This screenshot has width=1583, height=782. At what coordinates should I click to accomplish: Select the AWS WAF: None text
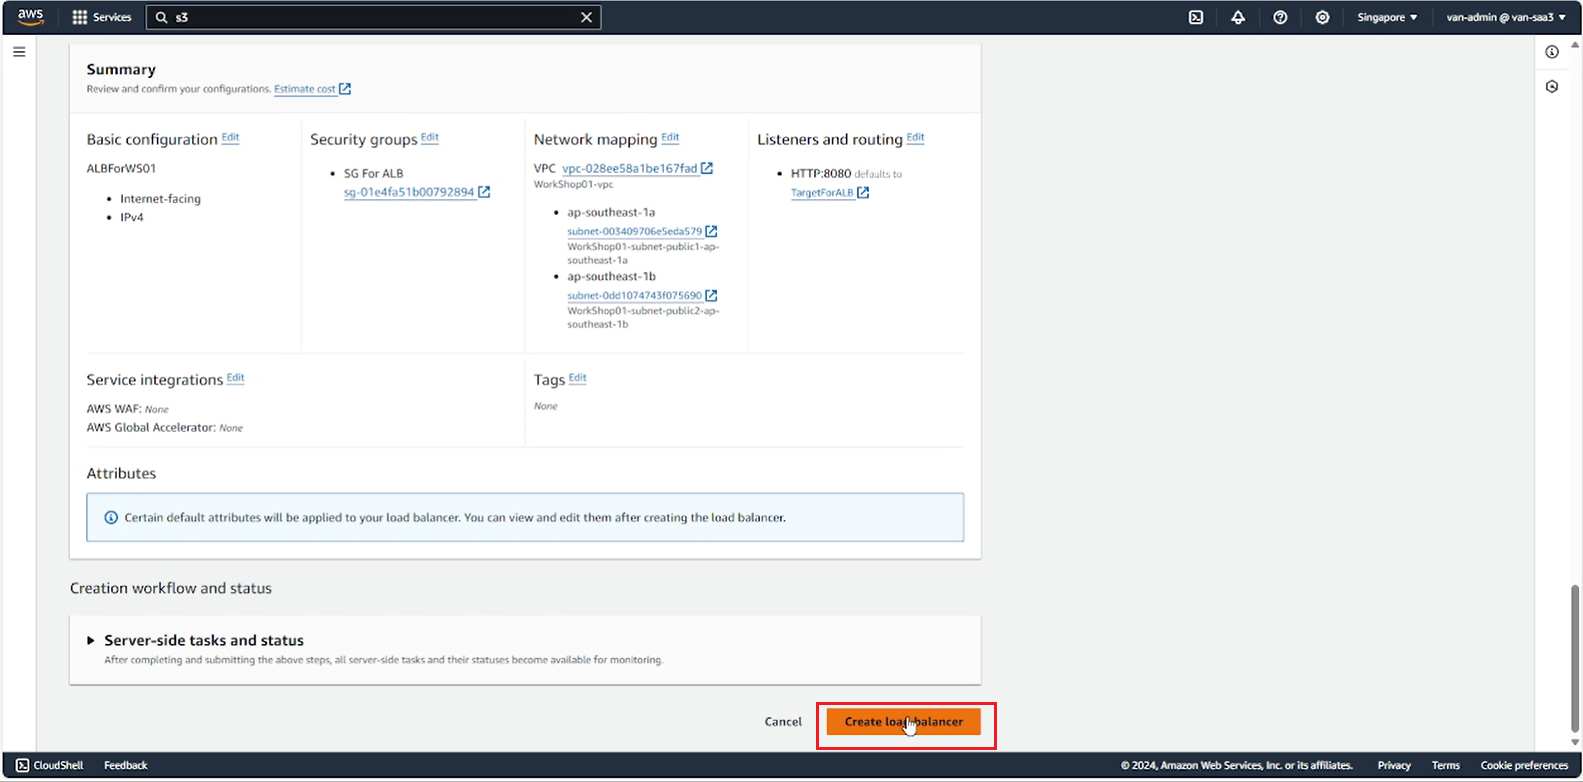click(128, 409)
